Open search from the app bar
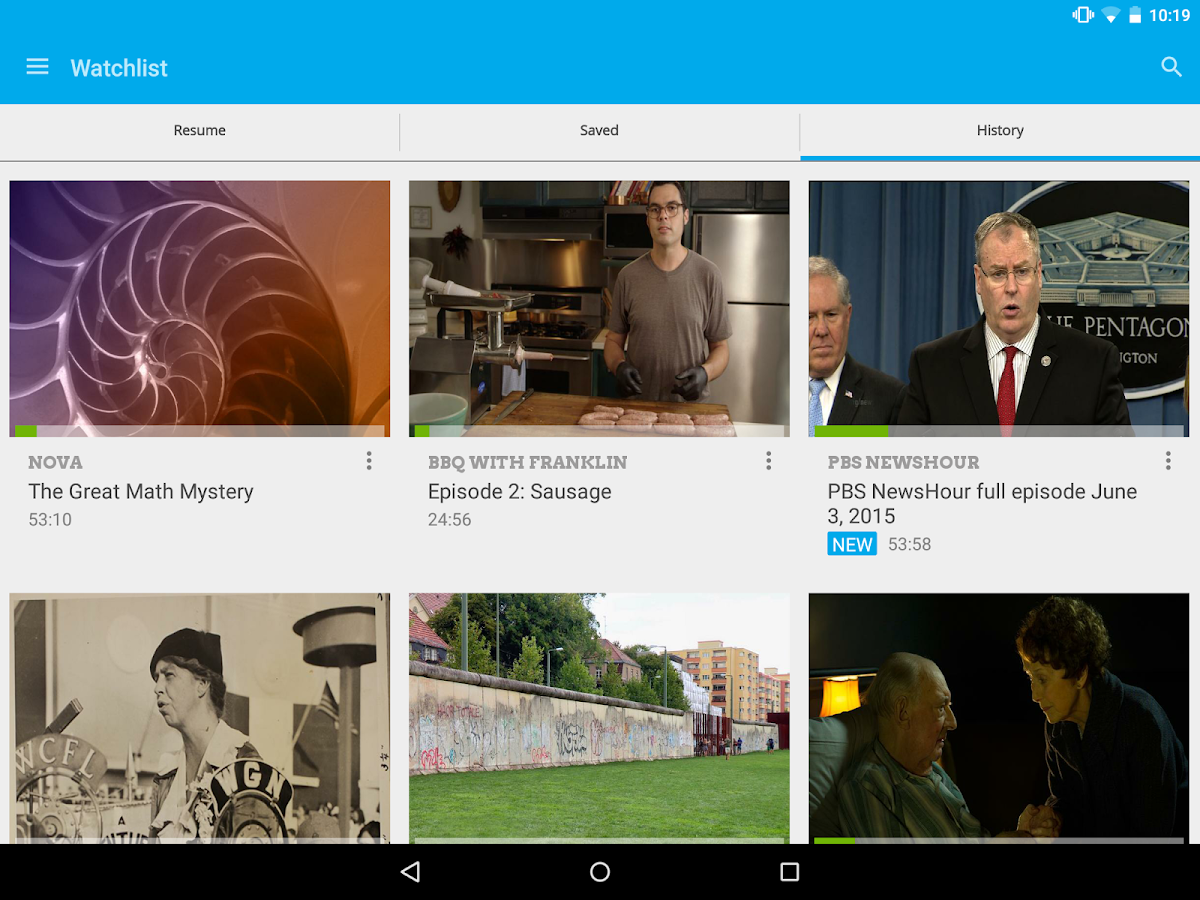 point(1171,67)
